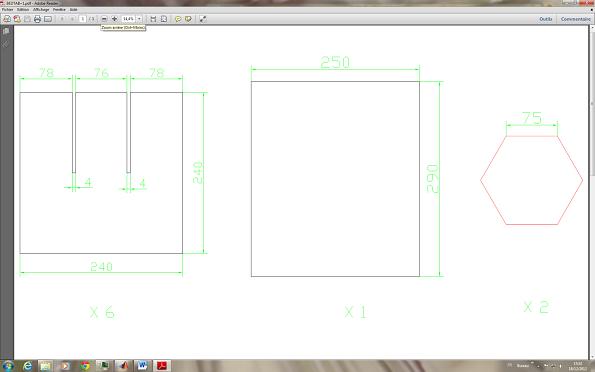Click the zoom out minus button
Screen dimensions: 595x372
click(x=104, y=19)
